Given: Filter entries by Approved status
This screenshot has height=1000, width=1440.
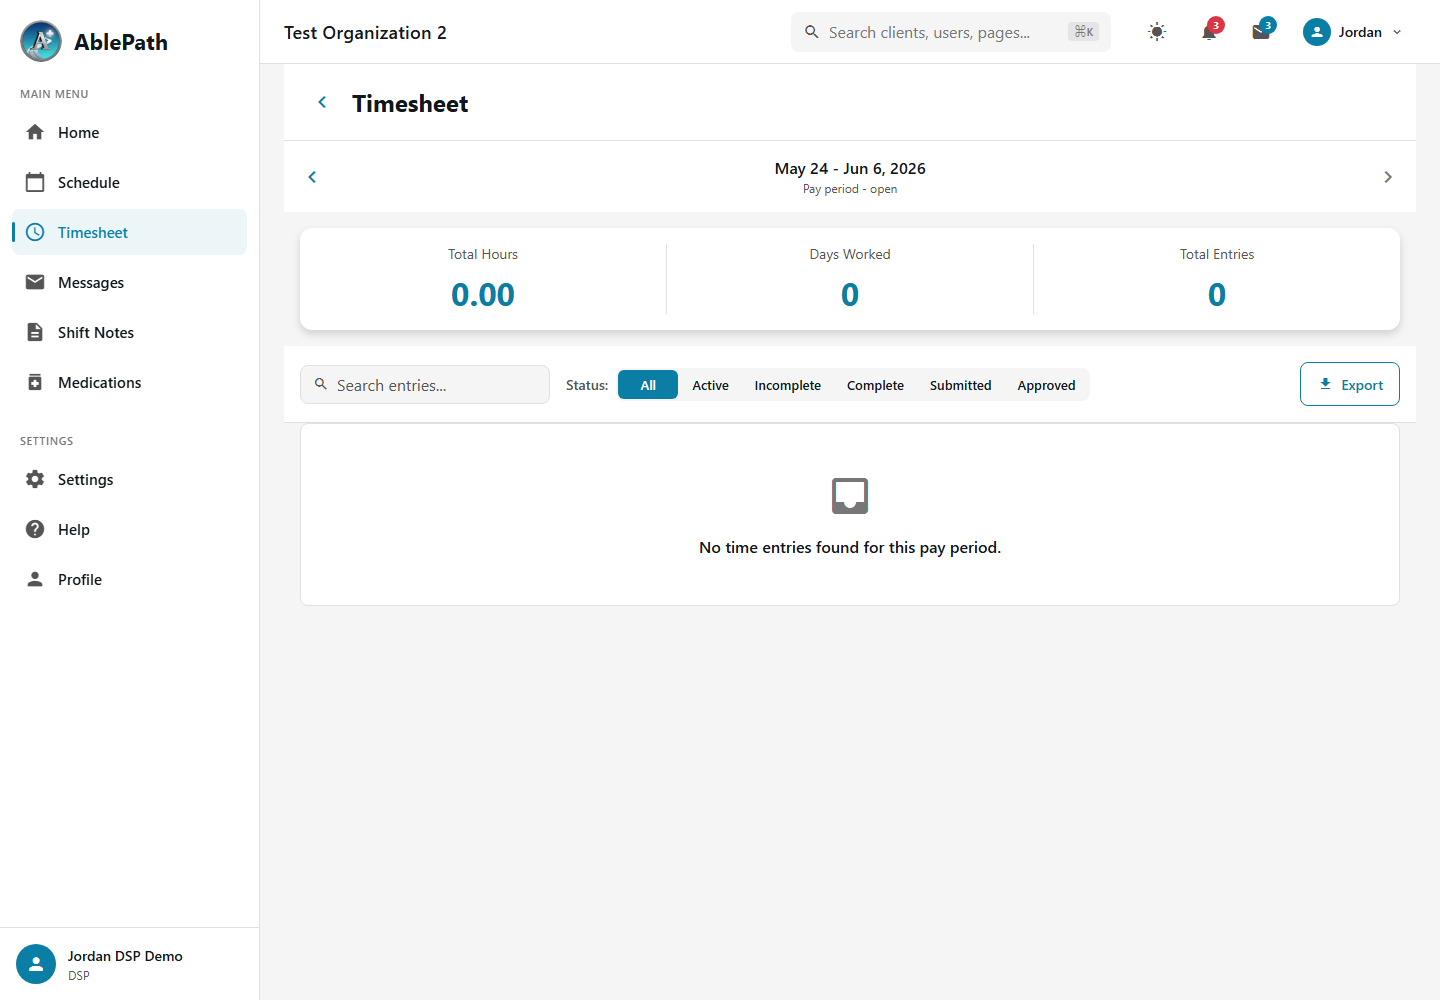Looking at the screenshot, I should click(x=1047, y=385).
